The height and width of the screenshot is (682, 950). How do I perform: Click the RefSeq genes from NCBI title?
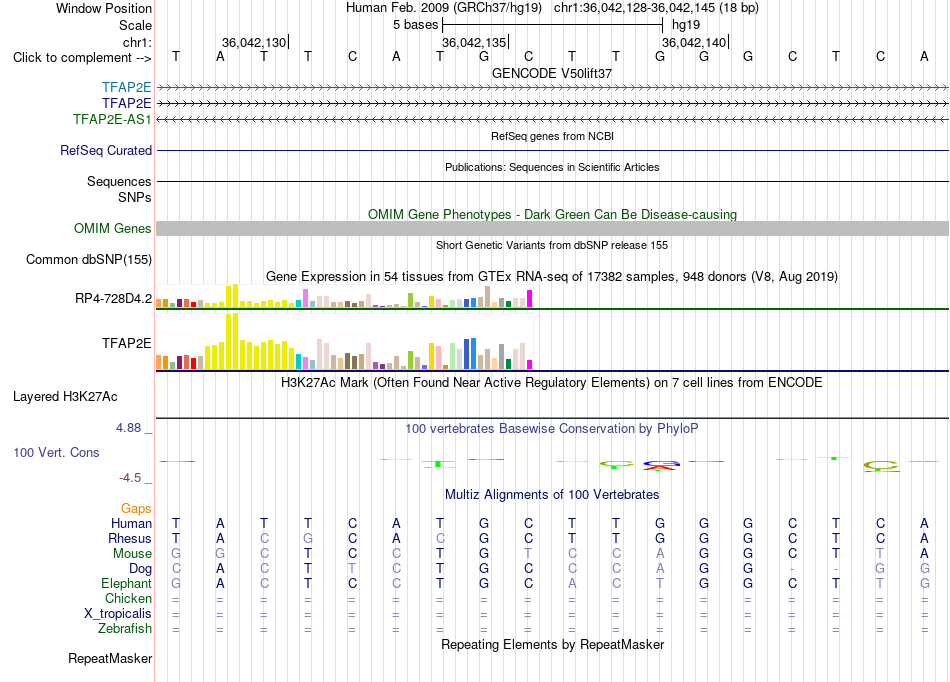(x=552, y=136)
